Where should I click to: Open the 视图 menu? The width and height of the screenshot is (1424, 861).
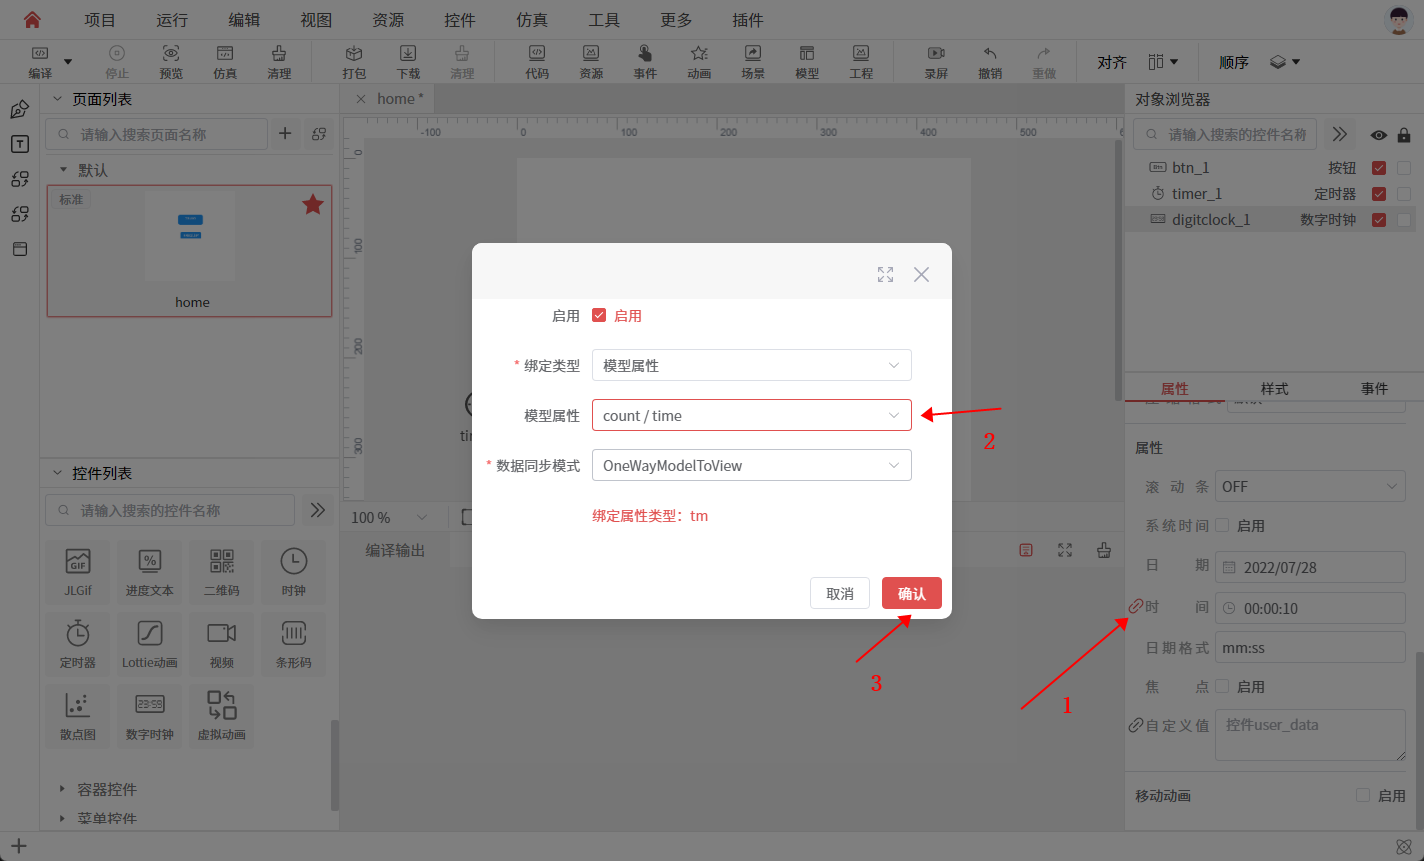(x=316, y=20)
